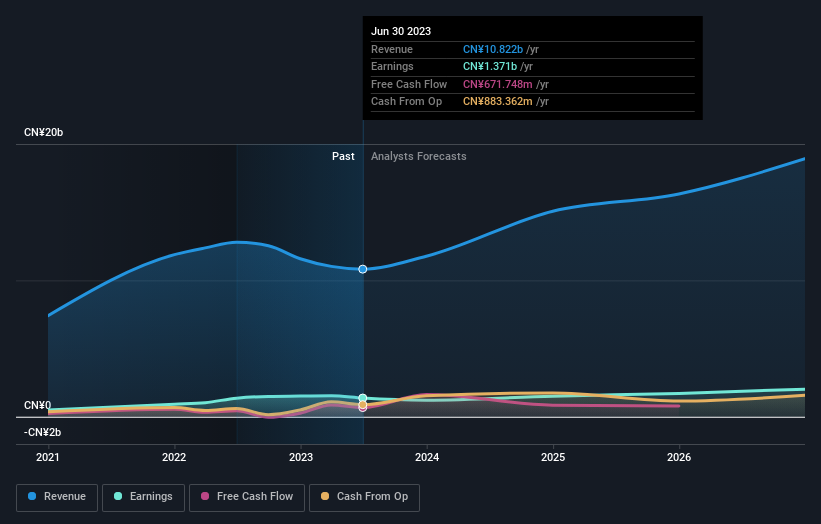Click the CN¥1.371b earnings value

click(x=490, y=66)
